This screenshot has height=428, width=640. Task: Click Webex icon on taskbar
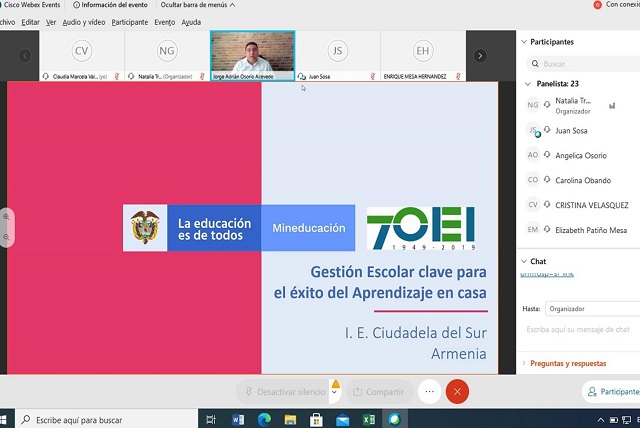pyautogui.click(x=395, y=419)
